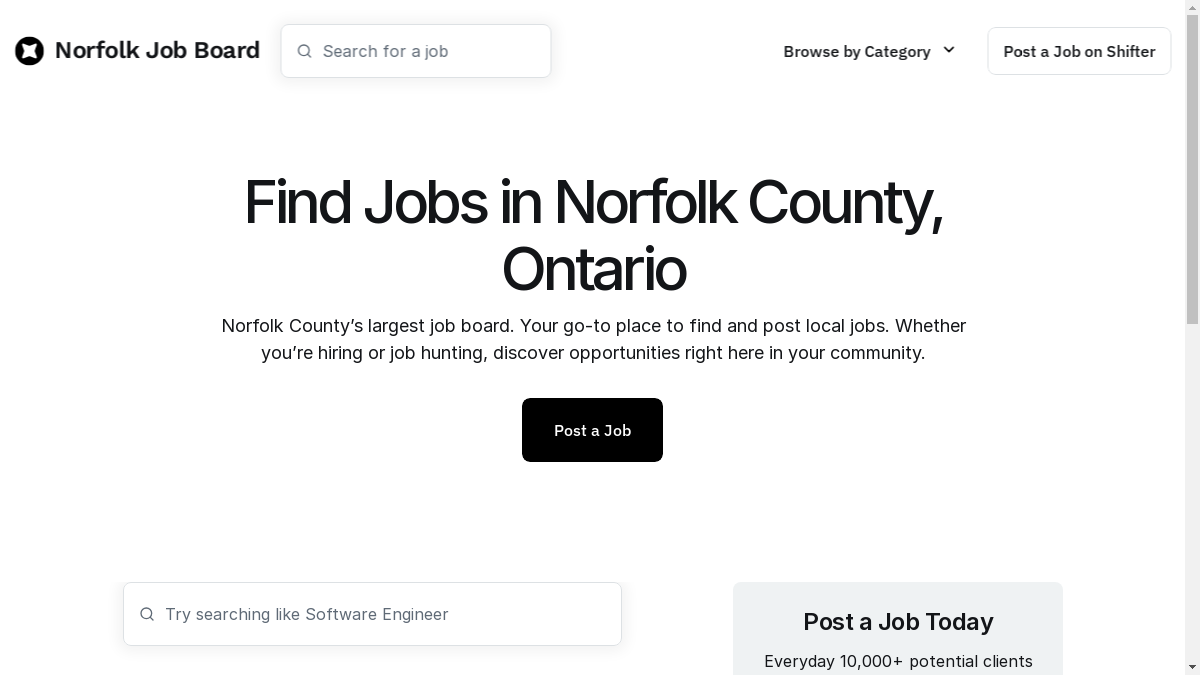1200x675 pixels.
Task: Click the Find Jobs in Norfolk County headline
Action: click(x=593, y=202)
